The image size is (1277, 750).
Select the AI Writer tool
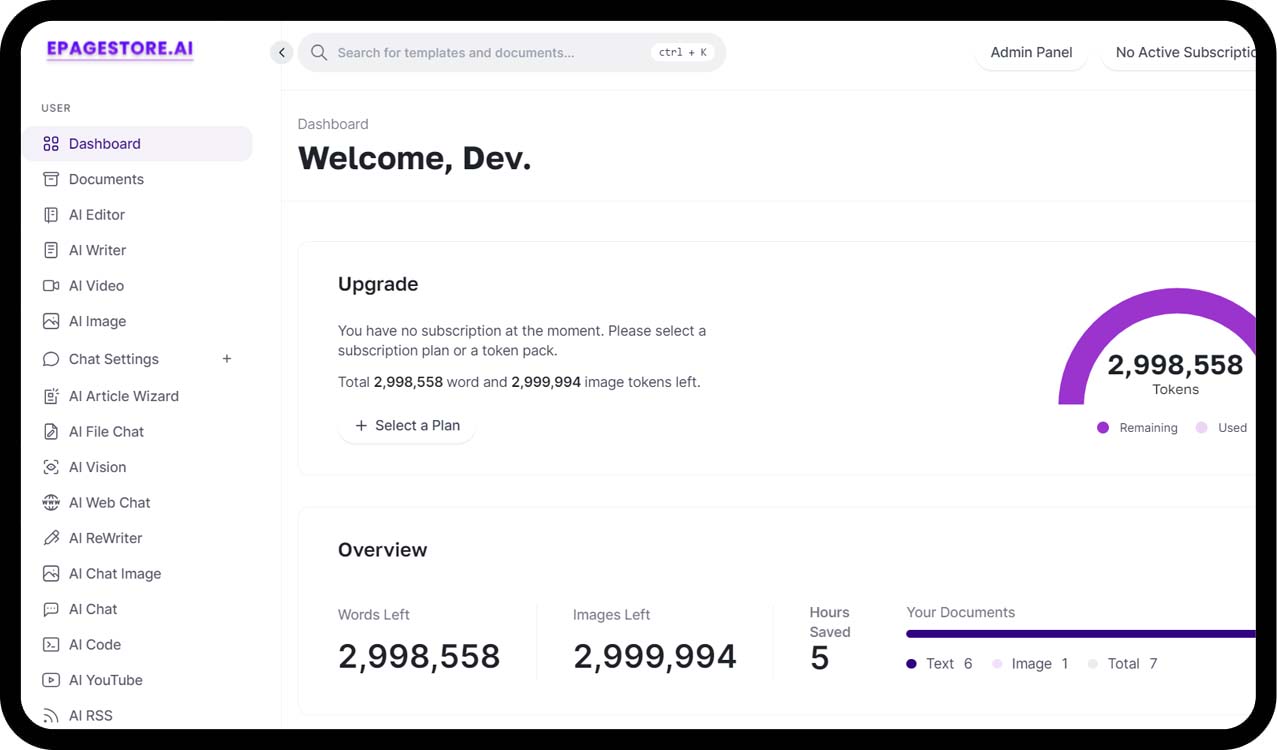pos(96,249)
